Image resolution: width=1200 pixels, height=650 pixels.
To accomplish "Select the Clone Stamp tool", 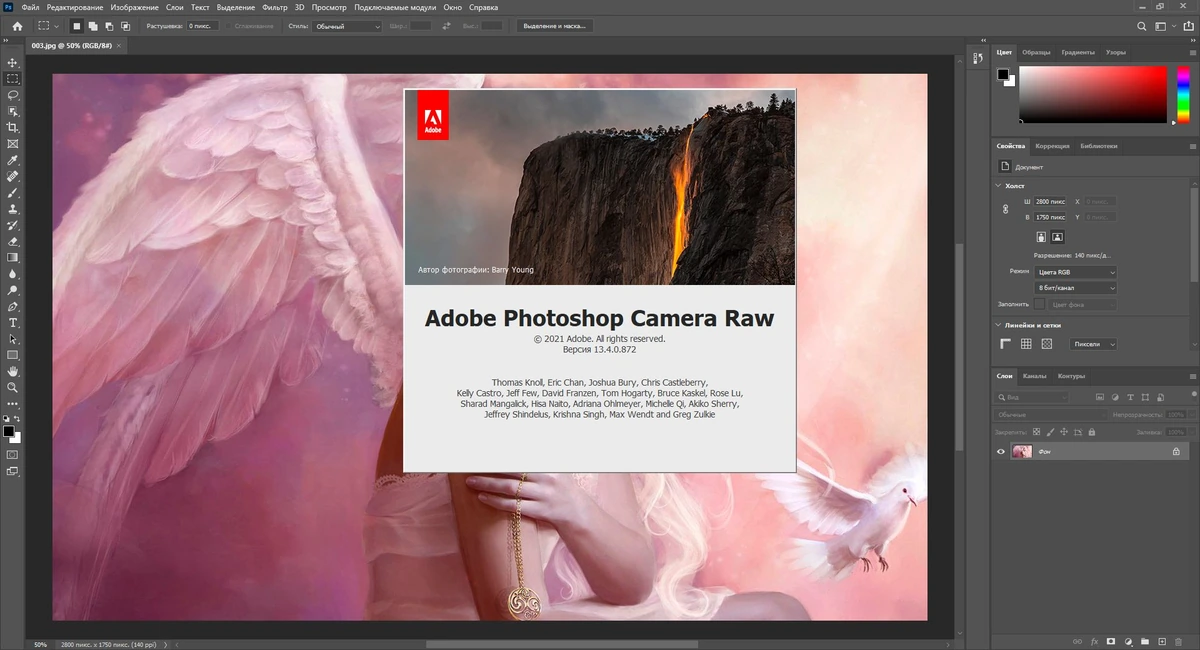I will (x=13, y=209).
